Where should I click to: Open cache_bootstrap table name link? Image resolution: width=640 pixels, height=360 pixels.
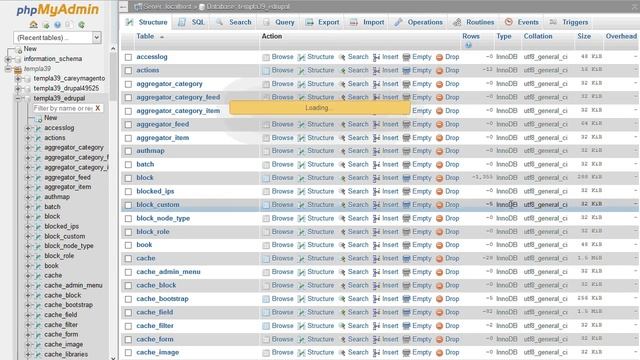point(162,299)
